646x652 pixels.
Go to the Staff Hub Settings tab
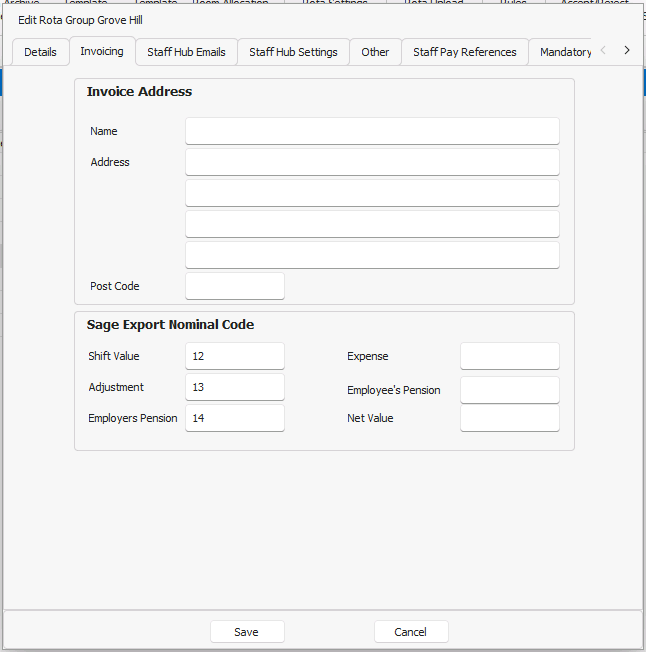(x=293, y=52)
